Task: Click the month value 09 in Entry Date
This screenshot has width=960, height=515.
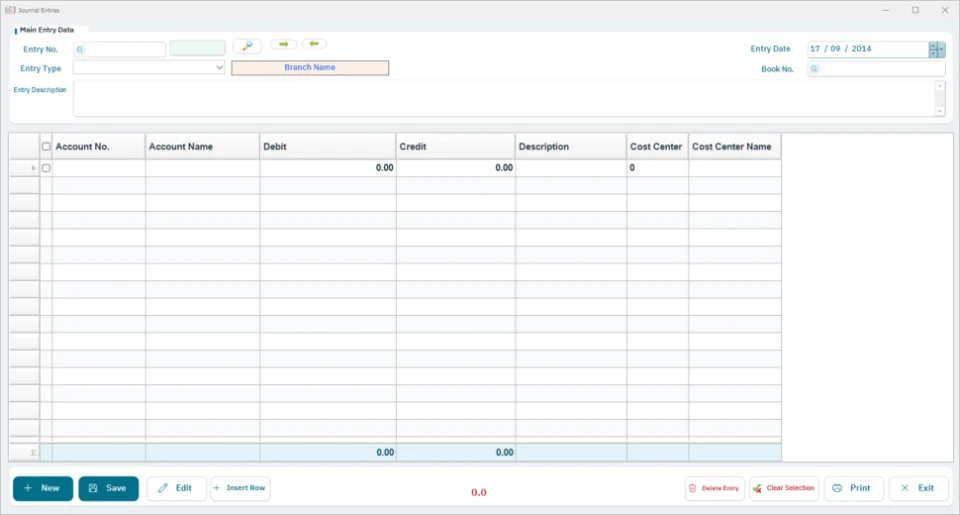Action: click(x=835, y=49)
